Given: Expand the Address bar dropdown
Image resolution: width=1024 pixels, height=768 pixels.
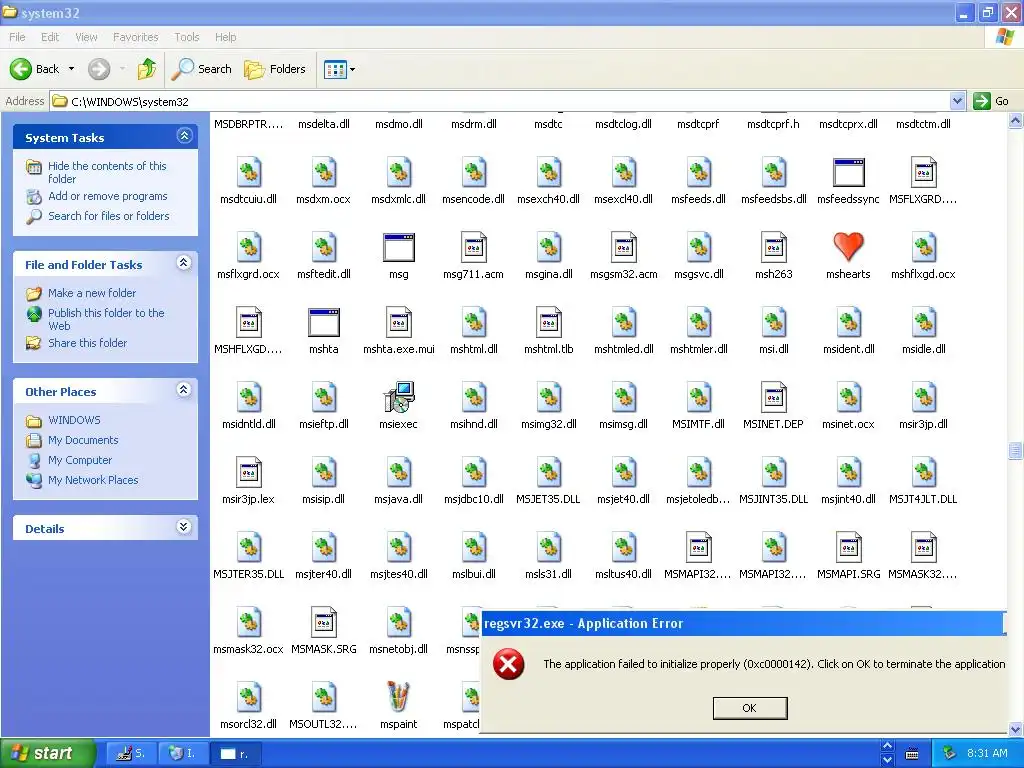Looking at the screenshot, I should [957, 101].
